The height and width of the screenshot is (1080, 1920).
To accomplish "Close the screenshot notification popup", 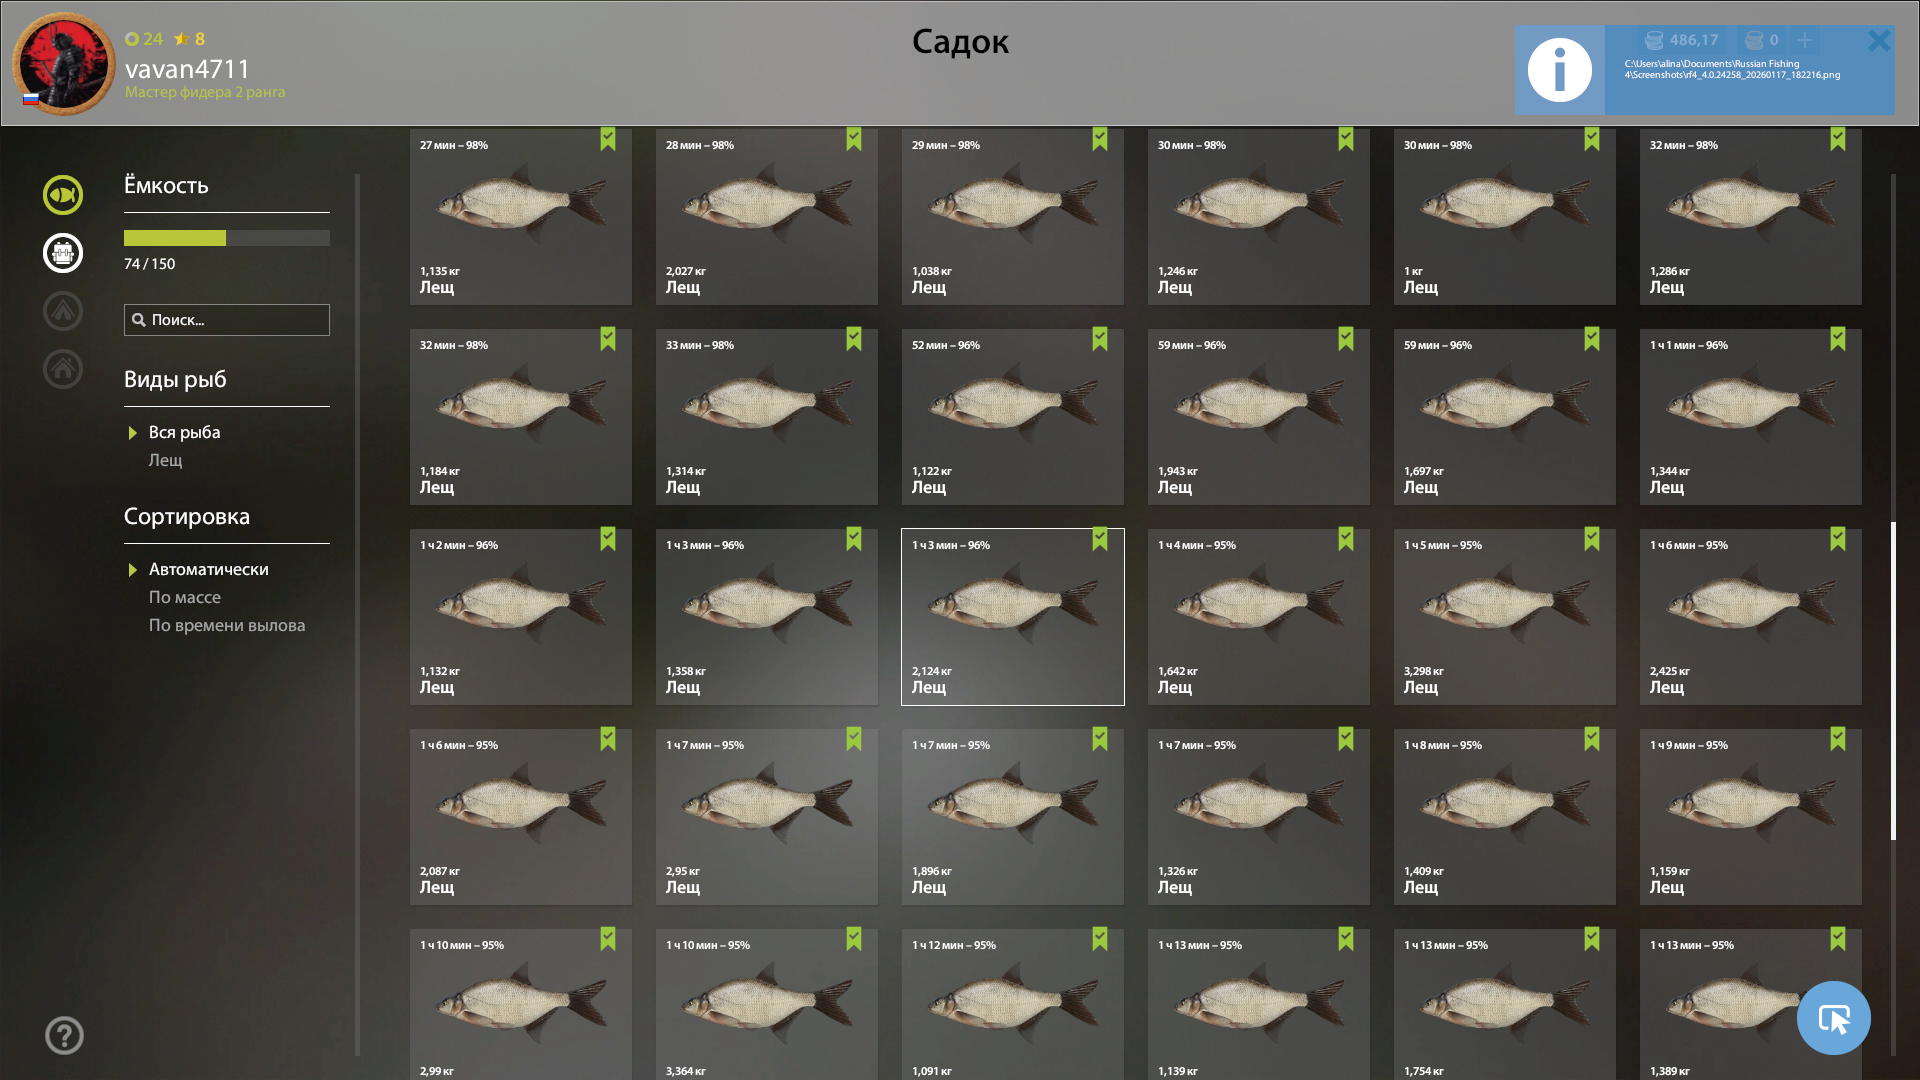I will [1878, 40].
